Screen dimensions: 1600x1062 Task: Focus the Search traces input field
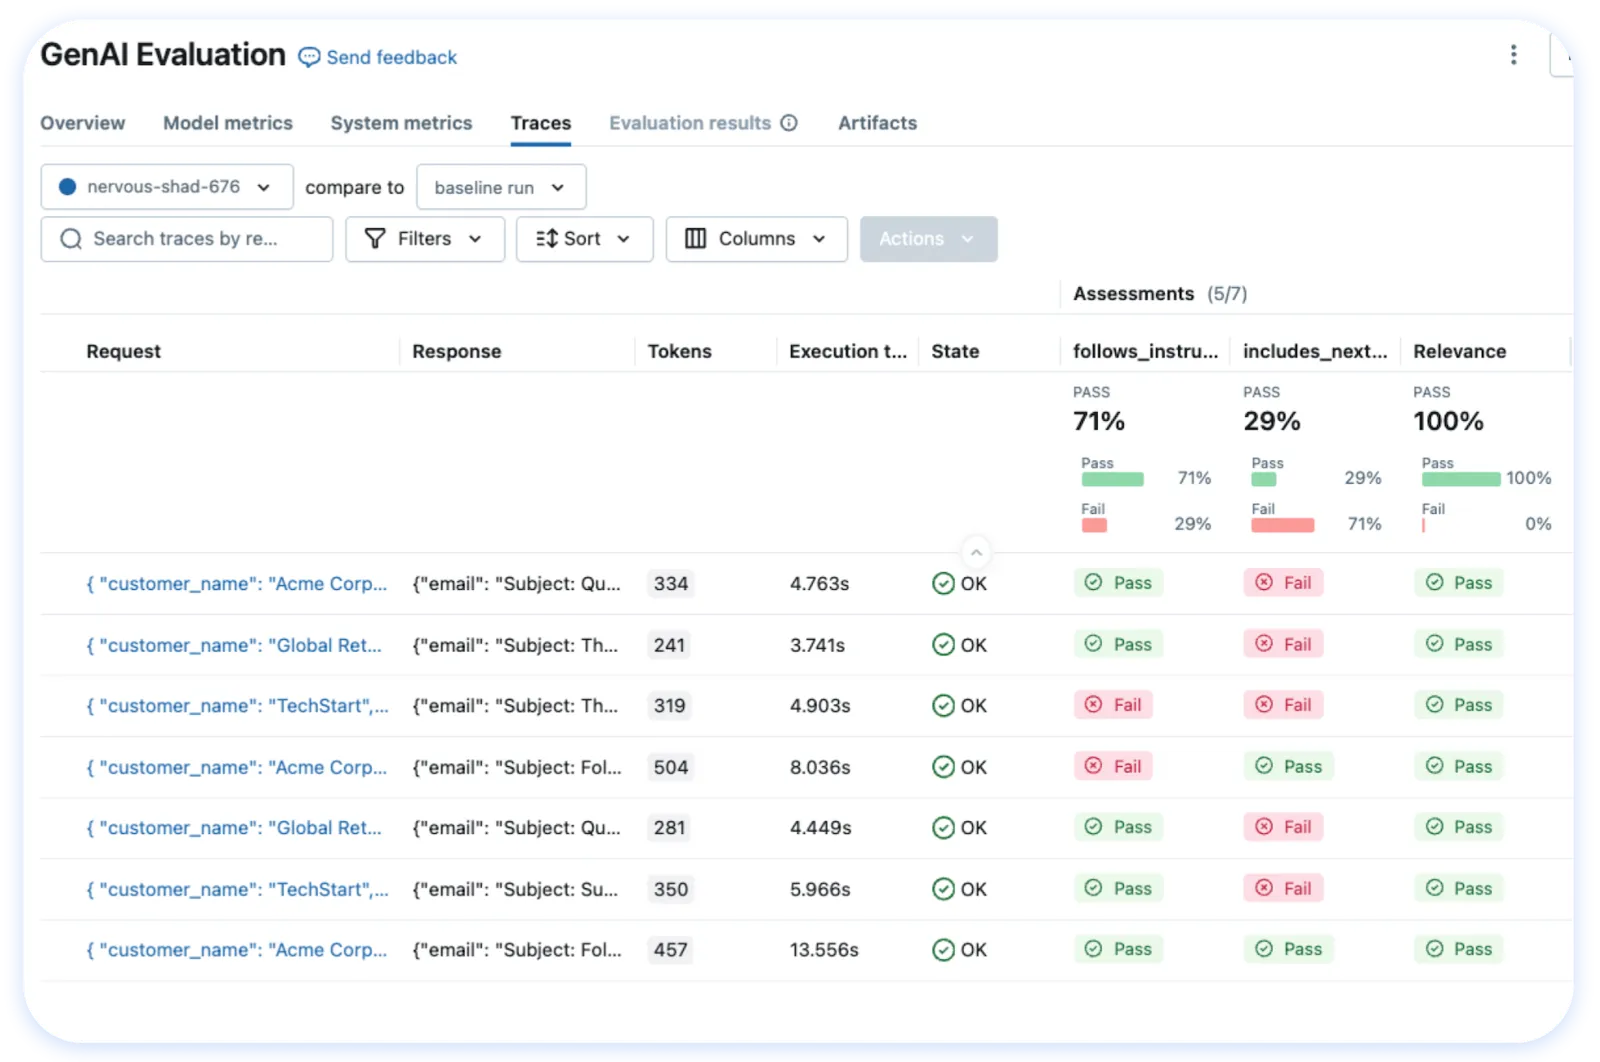pos(187,239)
